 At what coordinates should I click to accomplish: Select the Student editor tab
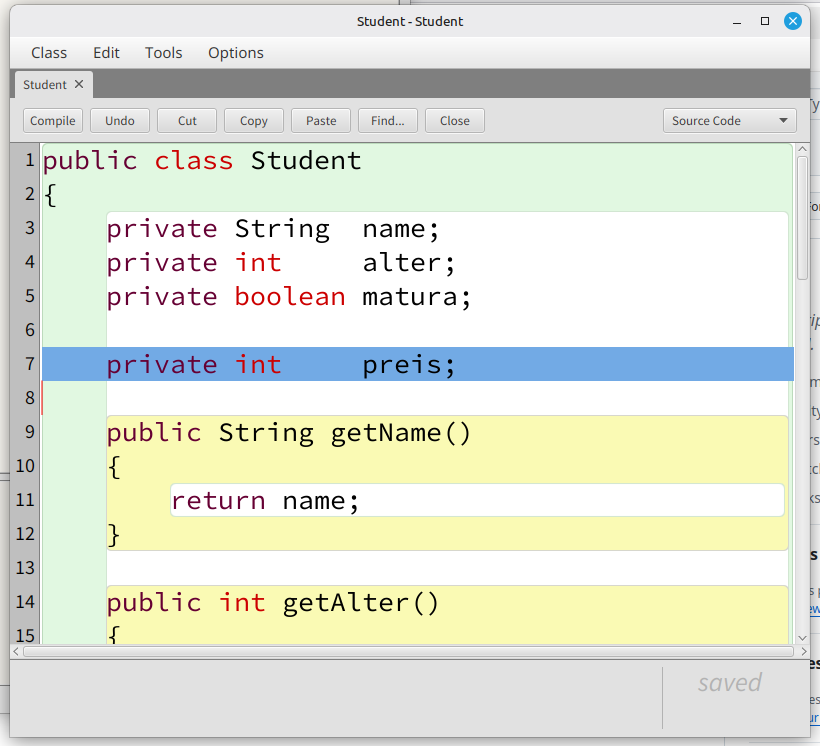(44, 85)
